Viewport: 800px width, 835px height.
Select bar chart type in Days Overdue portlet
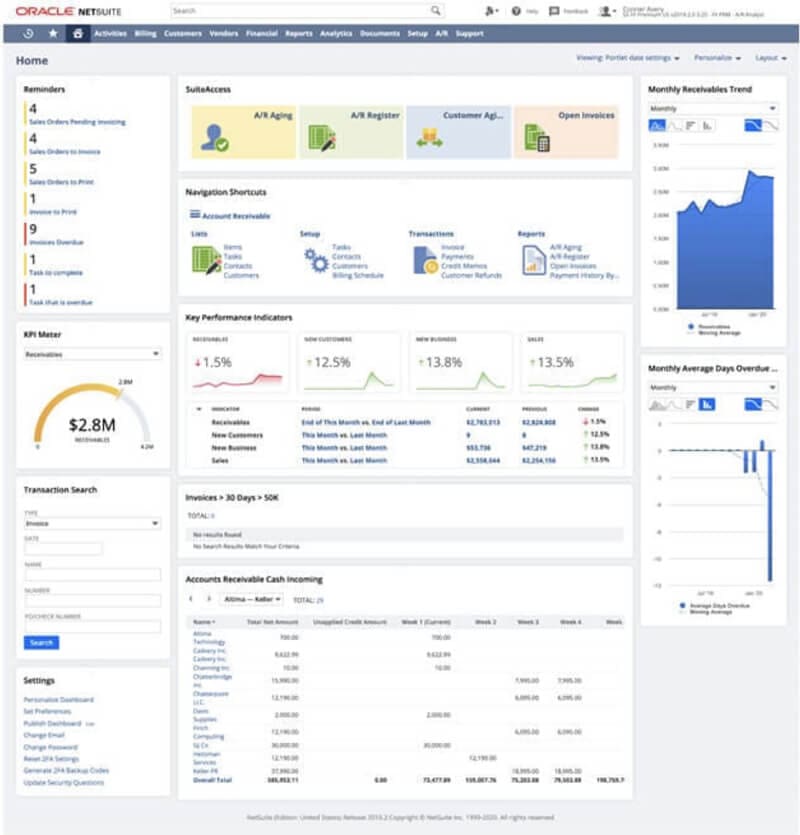(x=690, y=405)
